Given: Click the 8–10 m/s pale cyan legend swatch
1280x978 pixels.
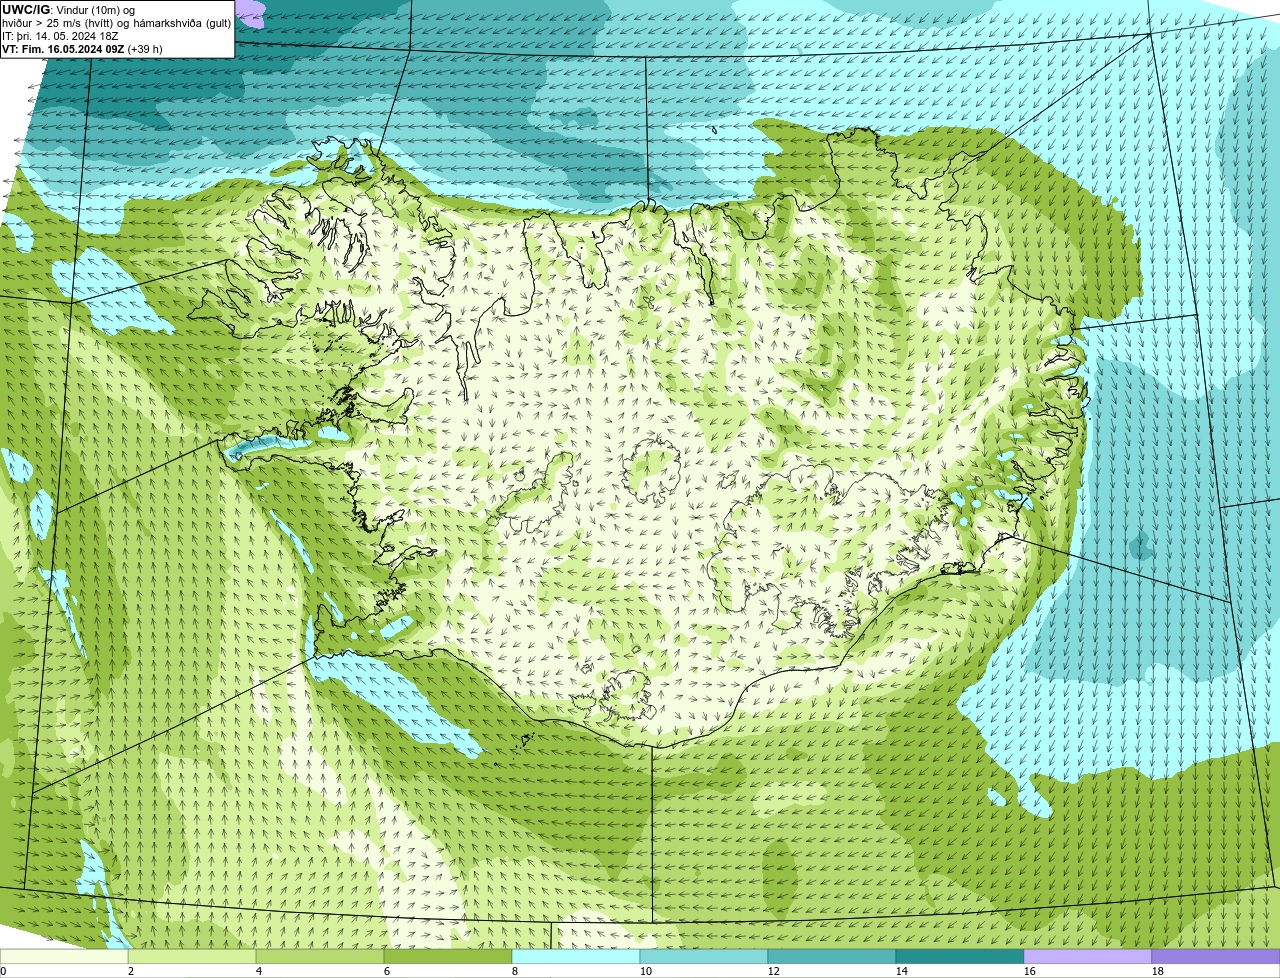Looking at the screenshot, I should tap(576, 957).
